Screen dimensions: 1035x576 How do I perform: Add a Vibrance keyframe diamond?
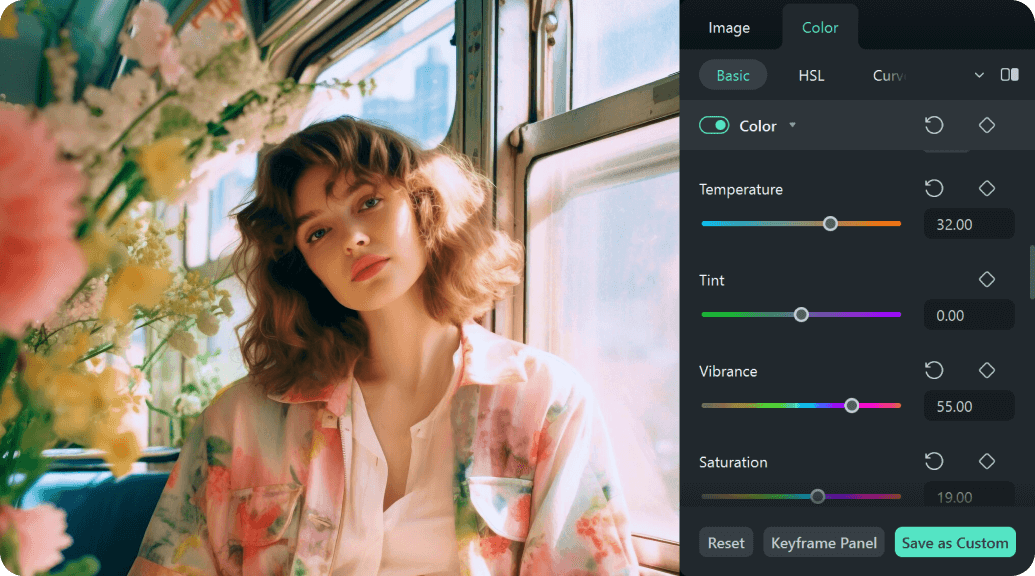(x=987, y=371)
